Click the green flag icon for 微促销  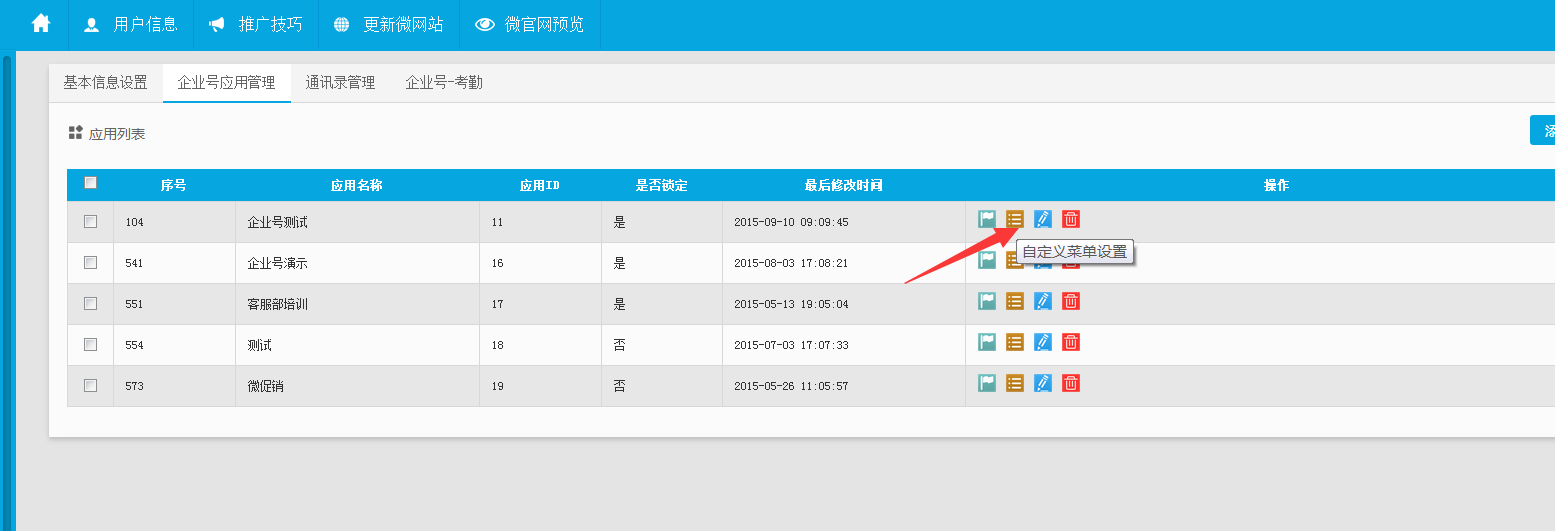click(987, 383)
